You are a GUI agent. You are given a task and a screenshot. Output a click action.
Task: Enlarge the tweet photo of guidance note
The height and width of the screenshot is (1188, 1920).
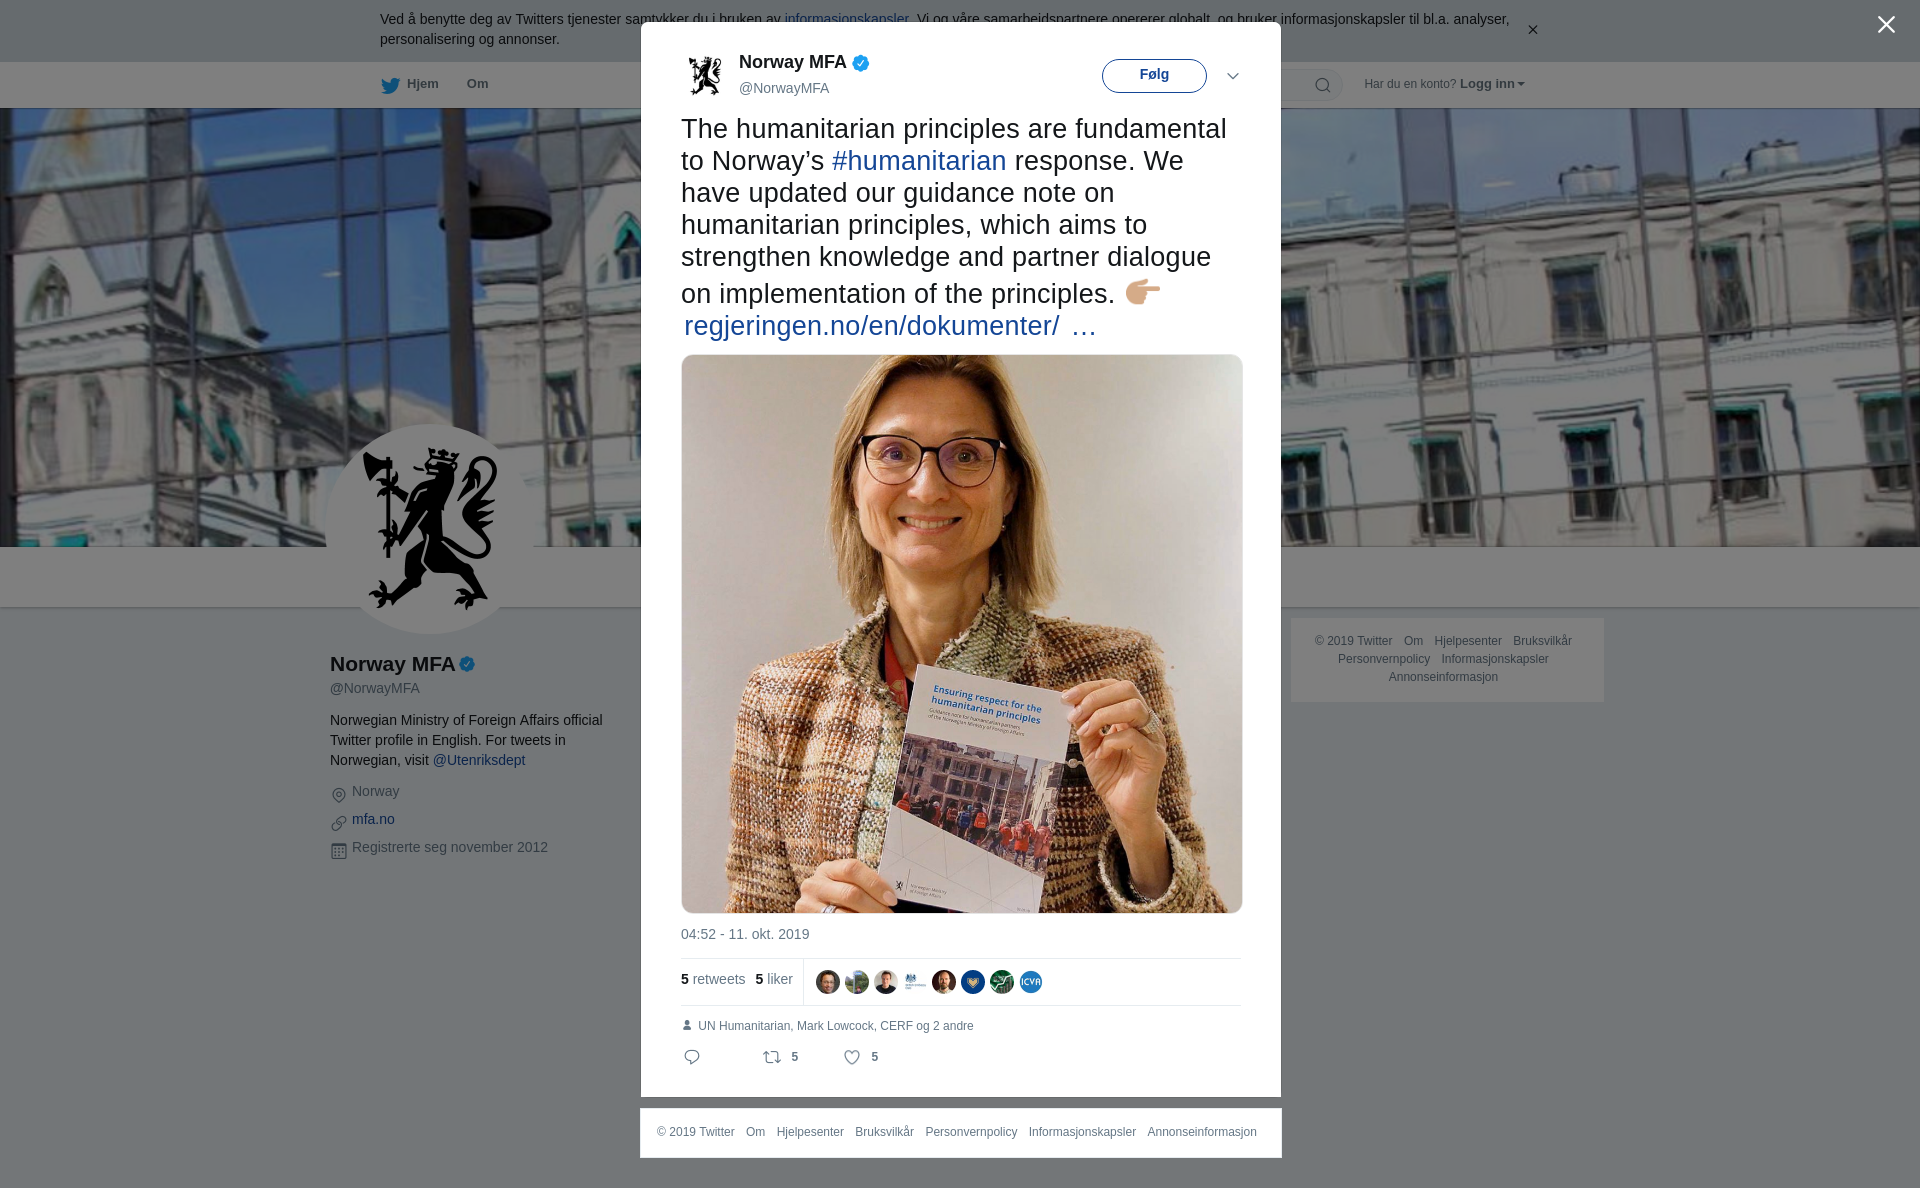point(962,634)
